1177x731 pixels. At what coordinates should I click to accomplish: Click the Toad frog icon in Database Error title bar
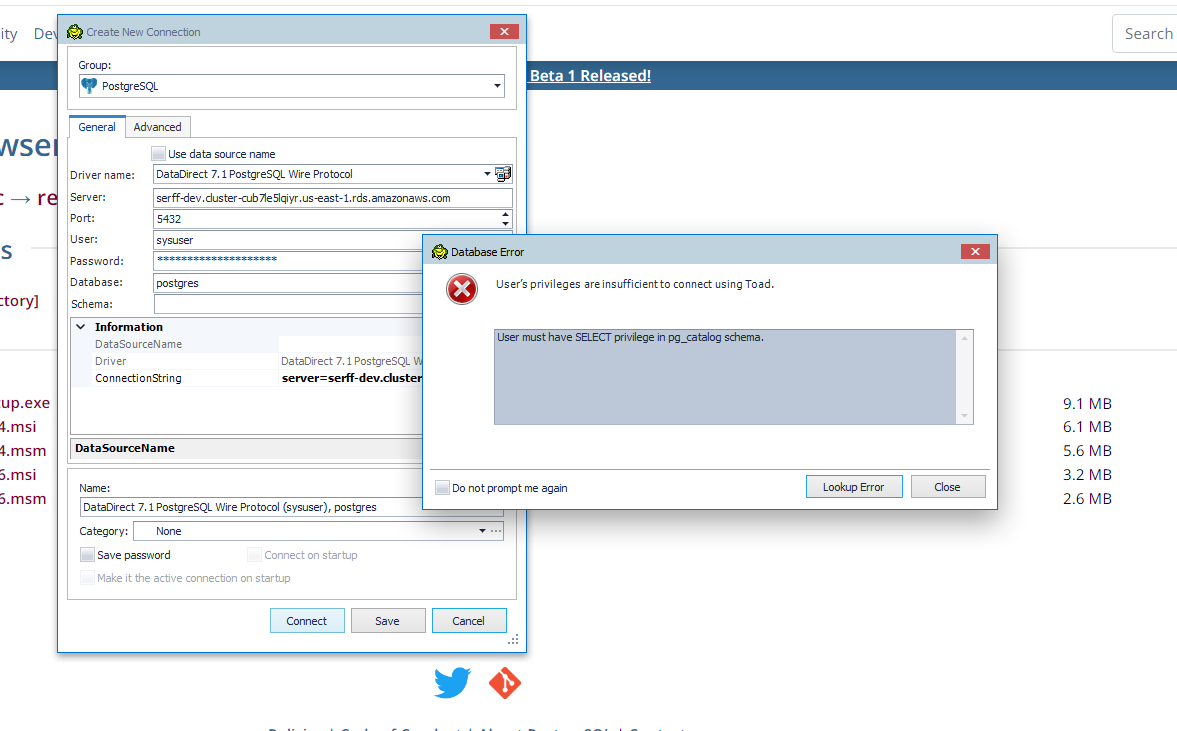[439, 252]
